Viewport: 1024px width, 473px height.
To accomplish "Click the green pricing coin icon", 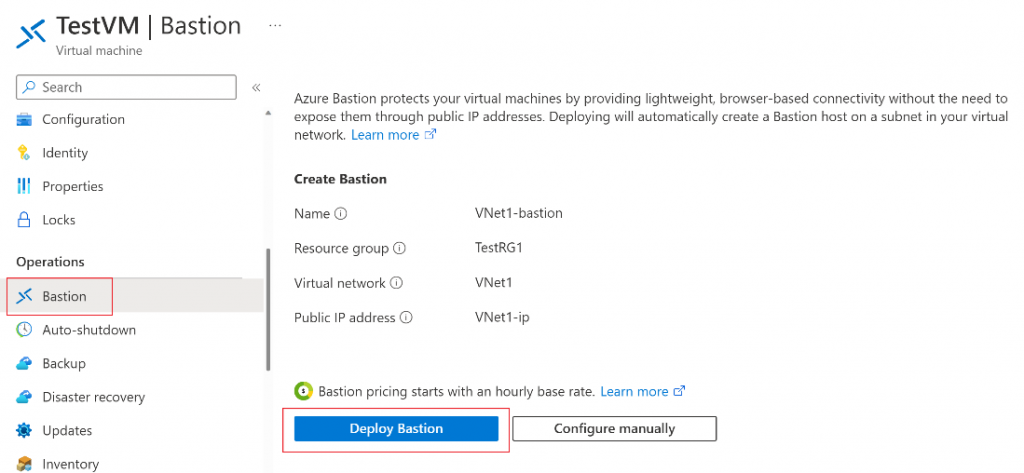I will point(304,391).
